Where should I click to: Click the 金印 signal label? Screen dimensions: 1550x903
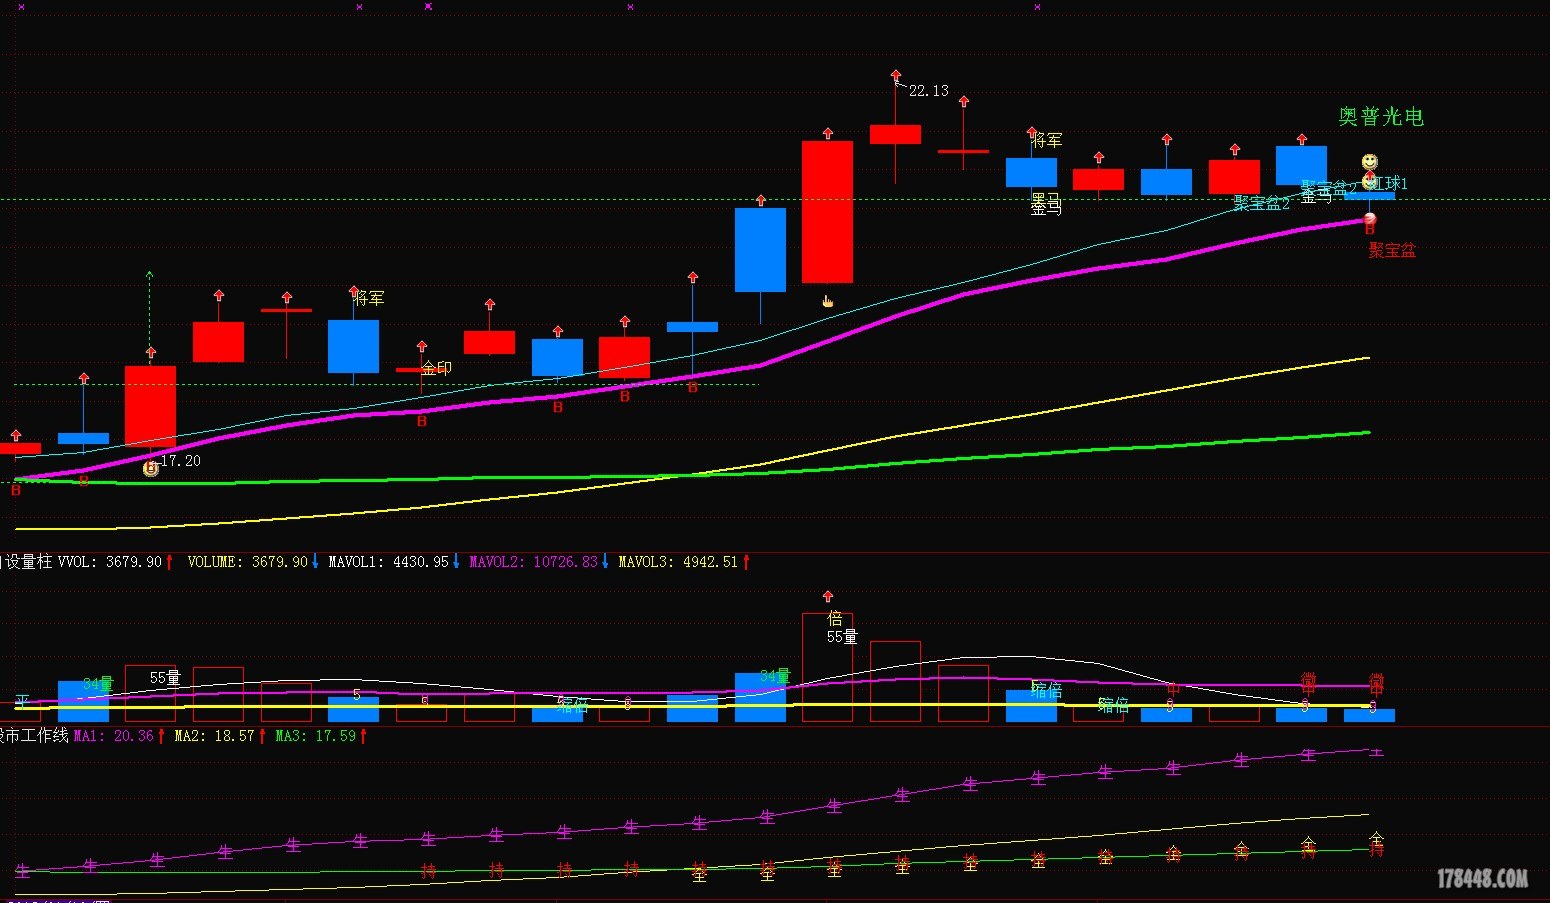pyautogui.click(x=437, y=368)
